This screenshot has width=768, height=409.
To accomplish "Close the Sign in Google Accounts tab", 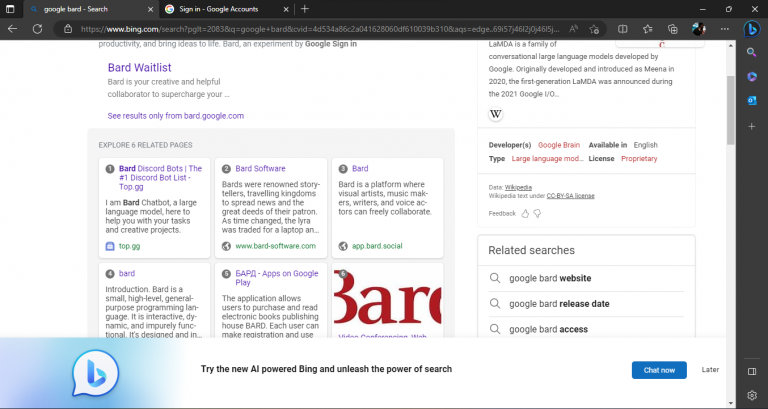I will coord(286,9).
